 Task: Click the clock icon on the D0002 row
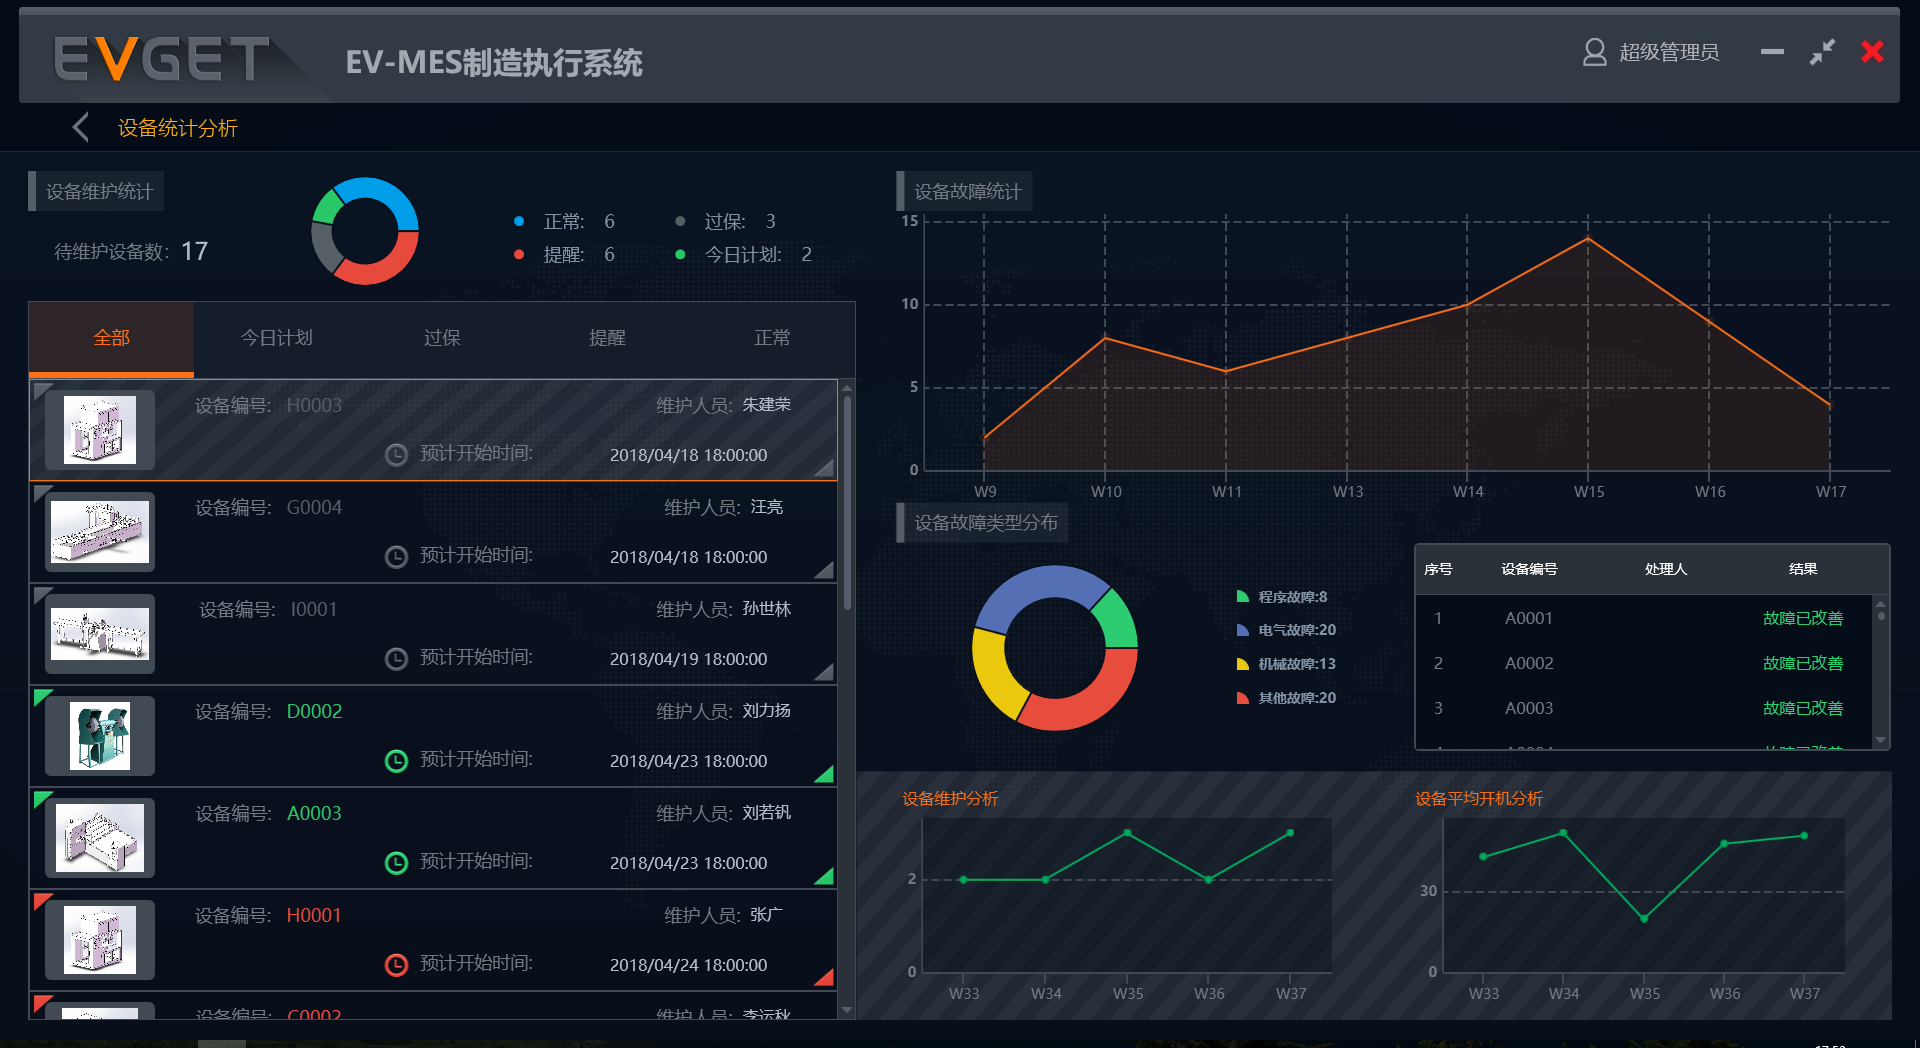pos(396,760)
